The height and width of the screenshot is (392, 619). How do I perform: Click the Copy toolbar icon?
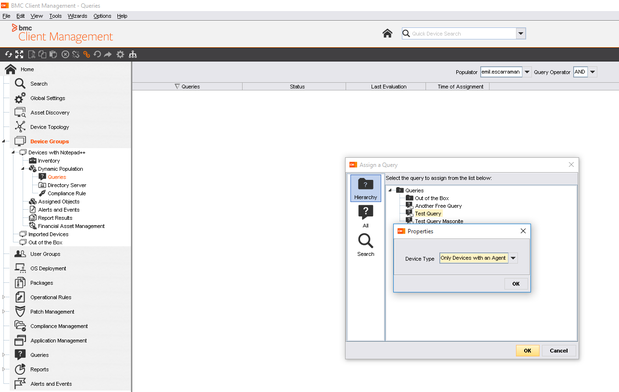click(42, 54)
